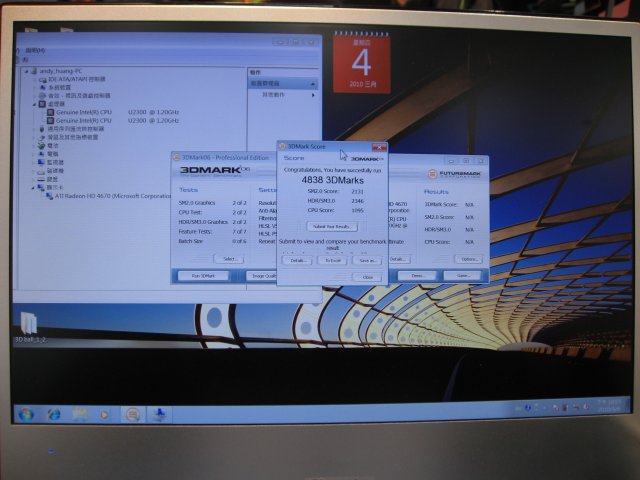Viewport: 640px width, 480px height.
Task: Open the Help (H) menu in Device Manager
Action: pyautogui.click(x=36, y=50)
